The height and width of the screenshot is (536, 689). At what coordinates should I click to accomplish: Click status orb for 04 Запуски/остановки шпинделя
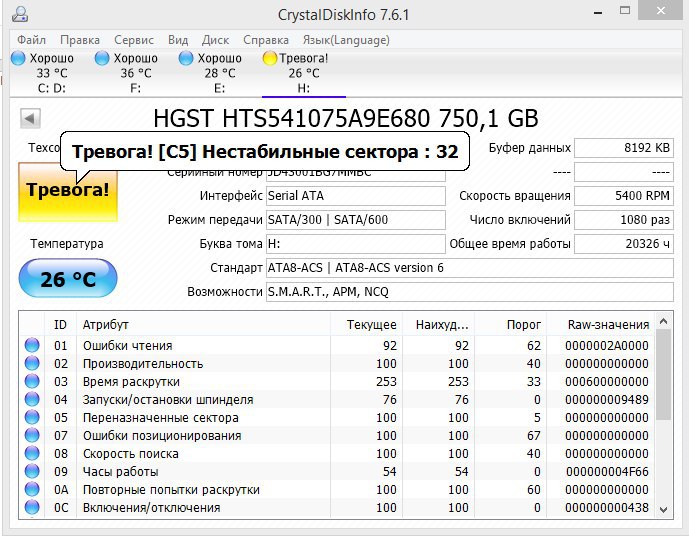(32, 399)
